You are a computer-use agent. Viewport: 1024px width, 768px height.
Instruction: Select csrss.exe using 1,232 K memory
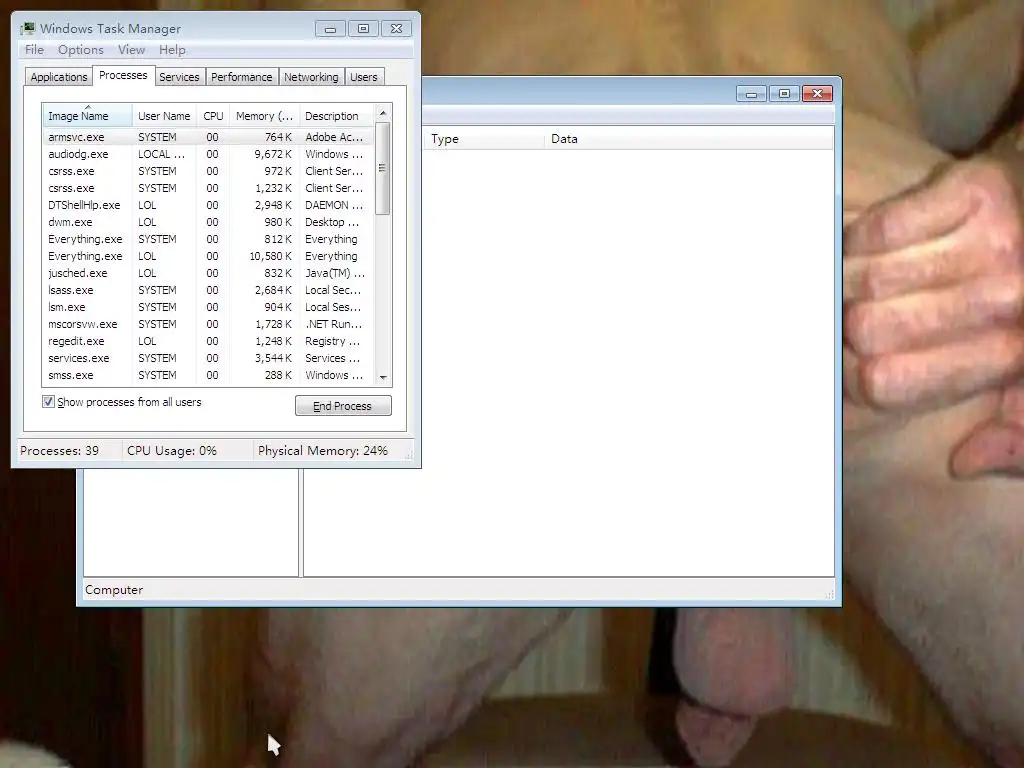[x=209, y=188]
